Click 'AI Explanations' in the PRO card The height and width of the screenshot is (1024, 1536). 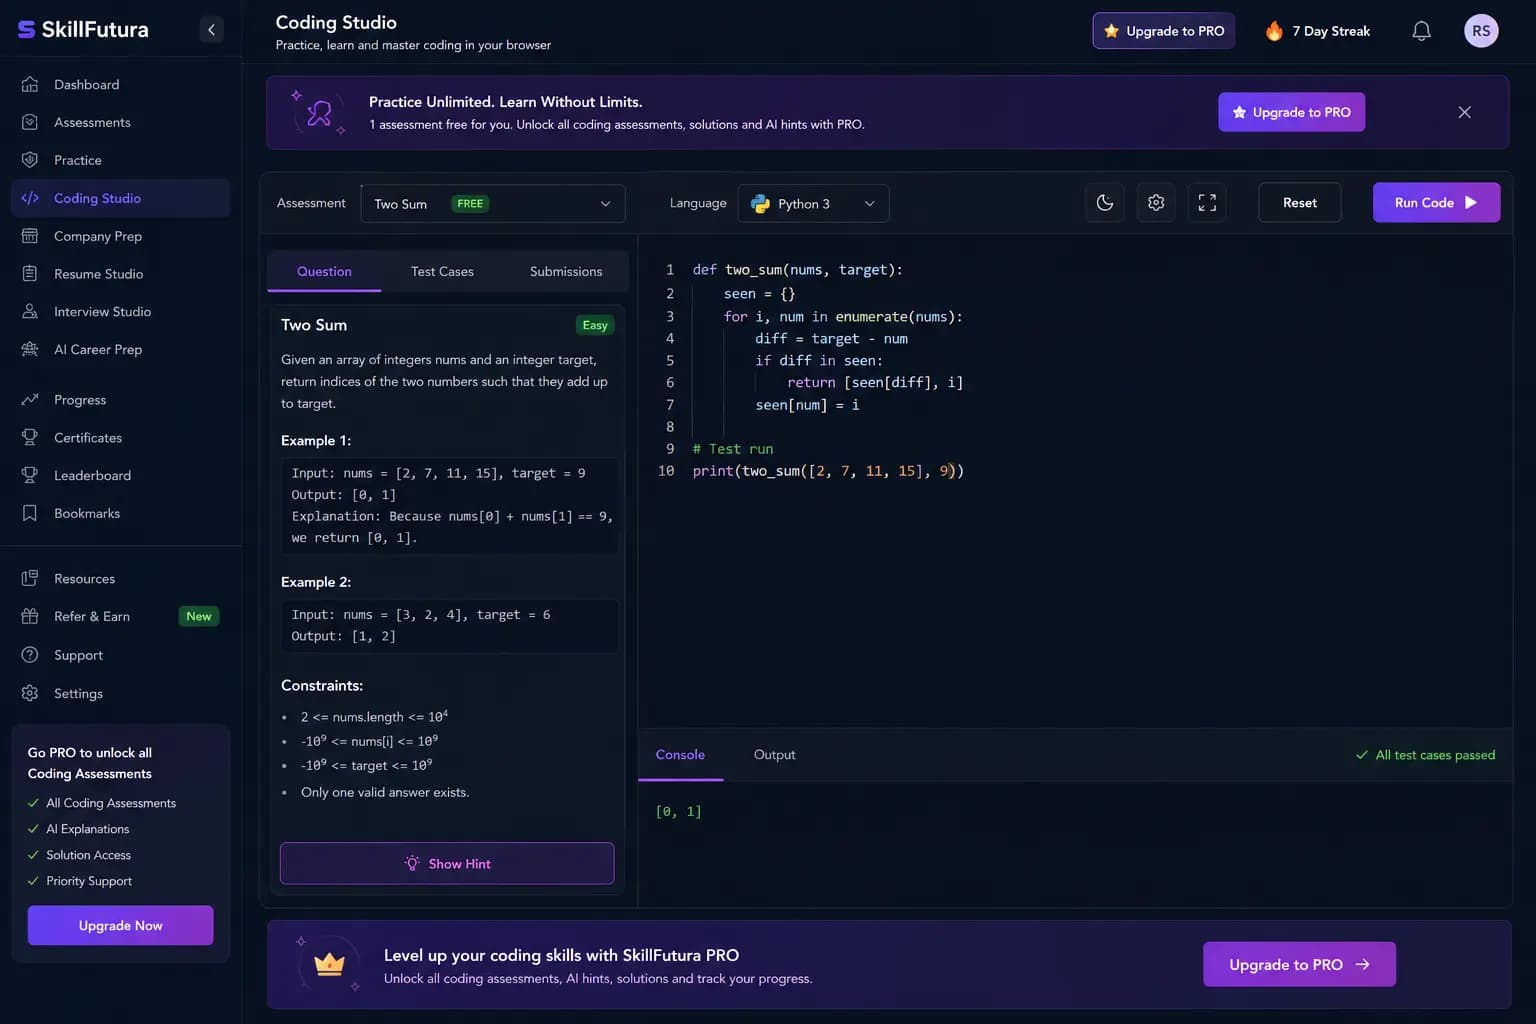pyautogui.click(x=87, y=829)
